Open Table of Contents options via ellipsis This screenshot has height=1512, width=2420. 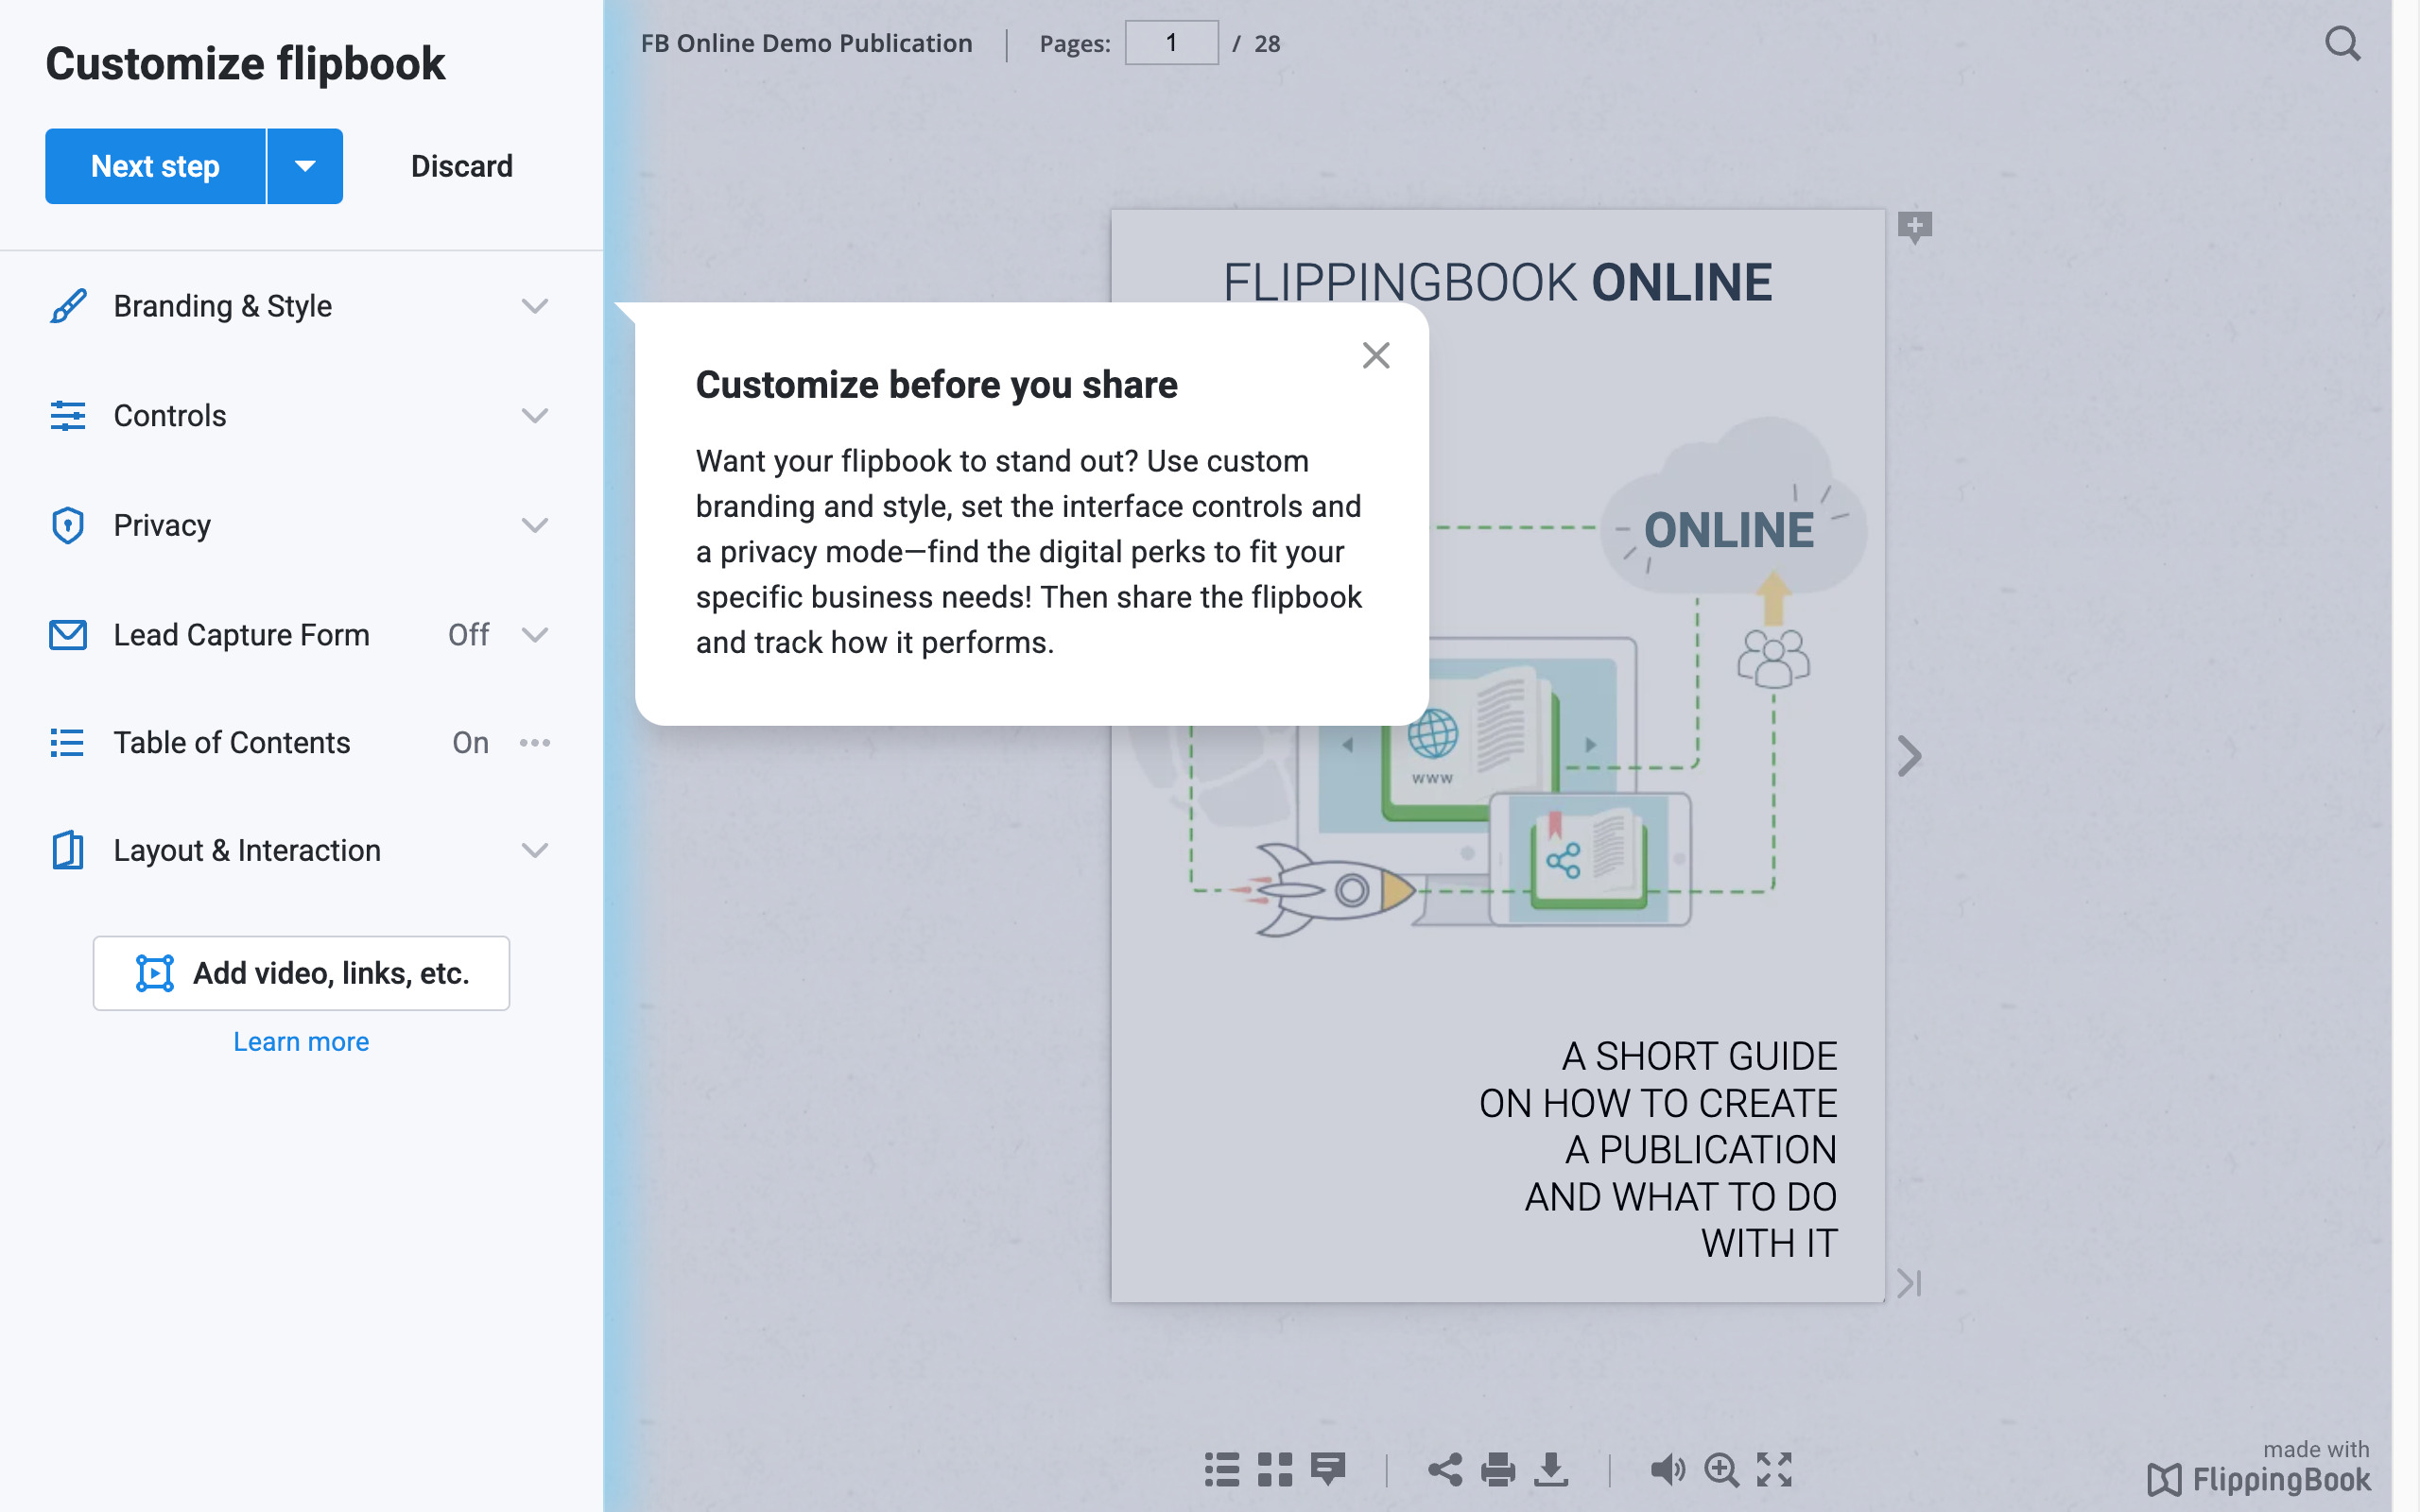click(537, 742)
